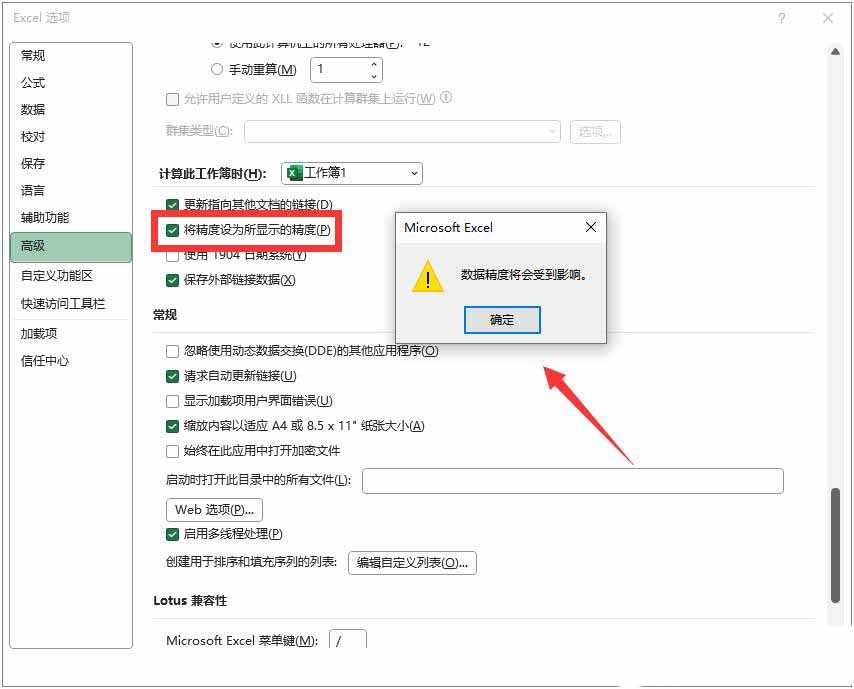Toggle 缩放内容以适应 A4 checkbox
854x689 pixels.
pos(172,426)
